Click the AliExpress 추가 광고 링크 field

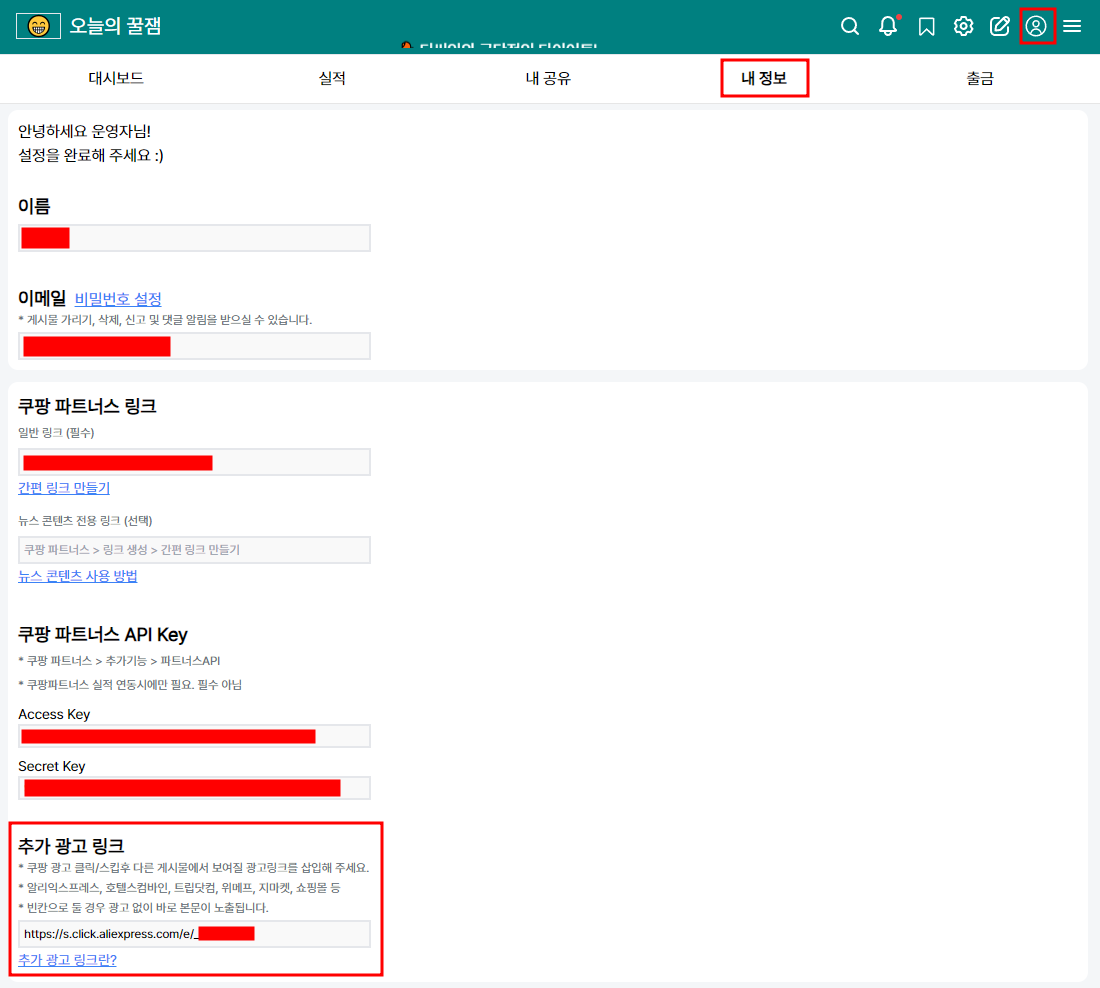(x=194, y=934)
